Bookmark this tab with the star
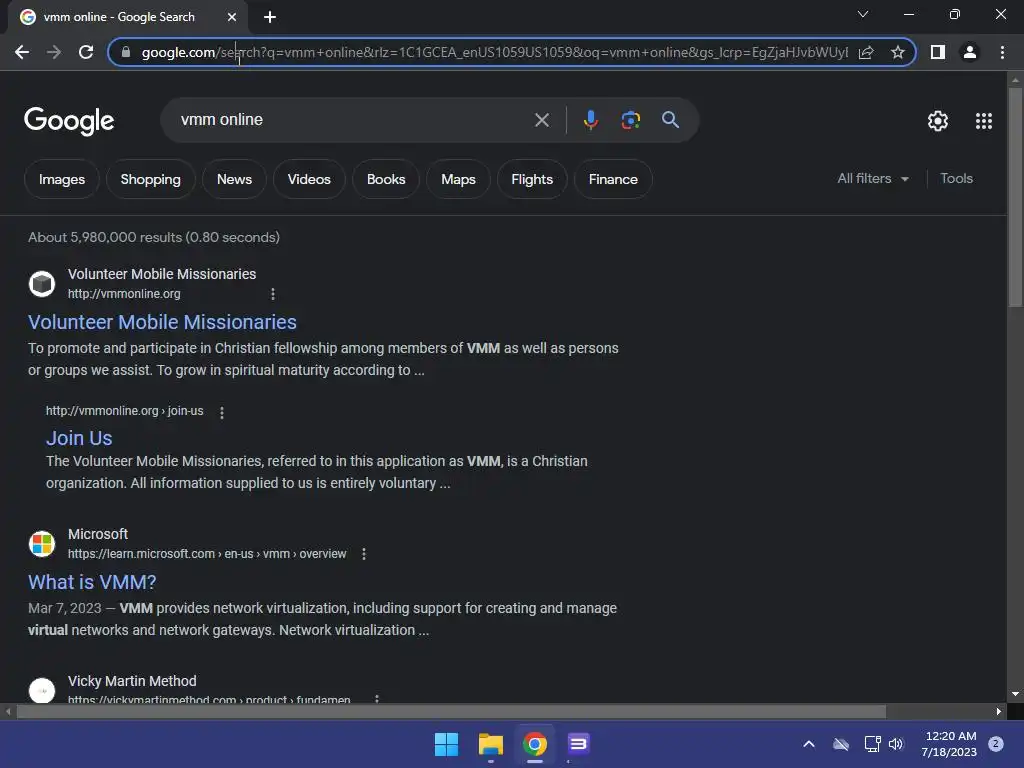 pyautogui.click(x=898, y=52)
